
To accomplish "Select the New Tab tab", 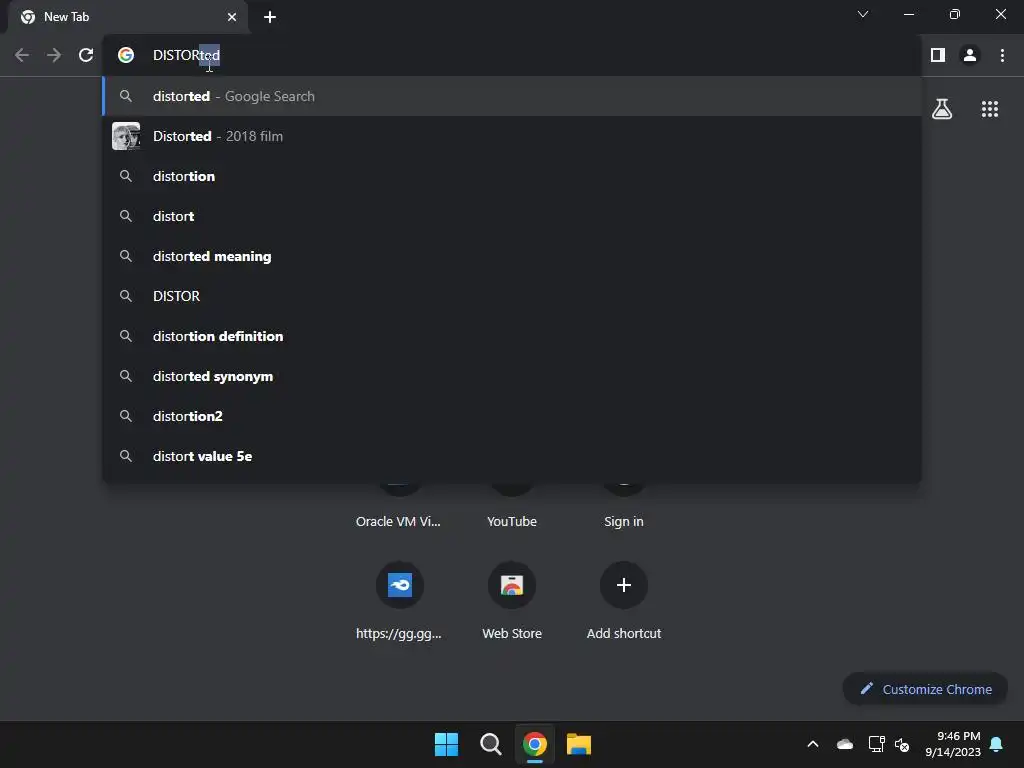I will click(128, 17).
